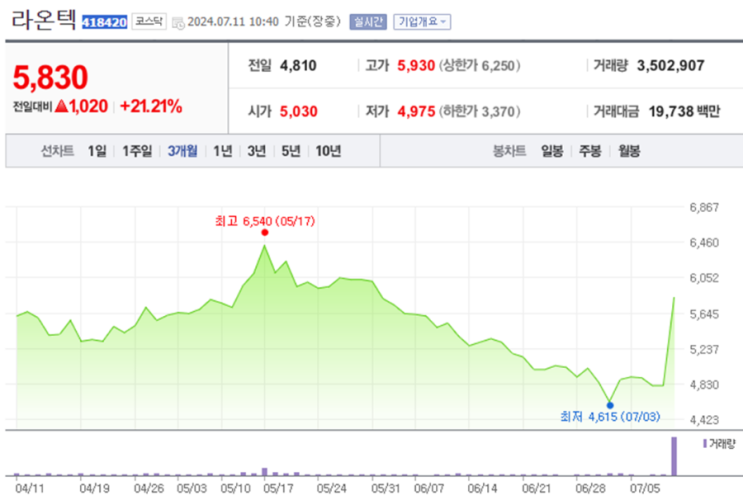Select the 1년 chart period
This screenshot has height=500, width=743.
222,151
